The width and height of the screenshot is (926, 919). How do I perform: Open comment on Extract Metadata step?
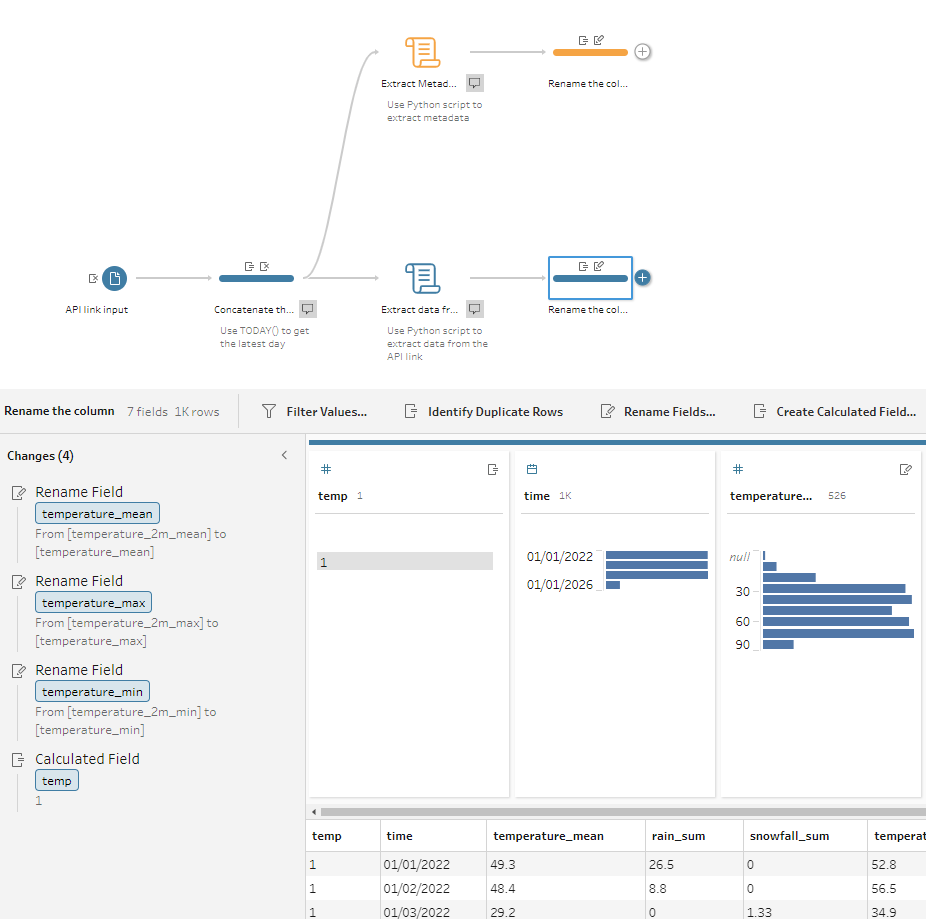[x=476, y=83]
